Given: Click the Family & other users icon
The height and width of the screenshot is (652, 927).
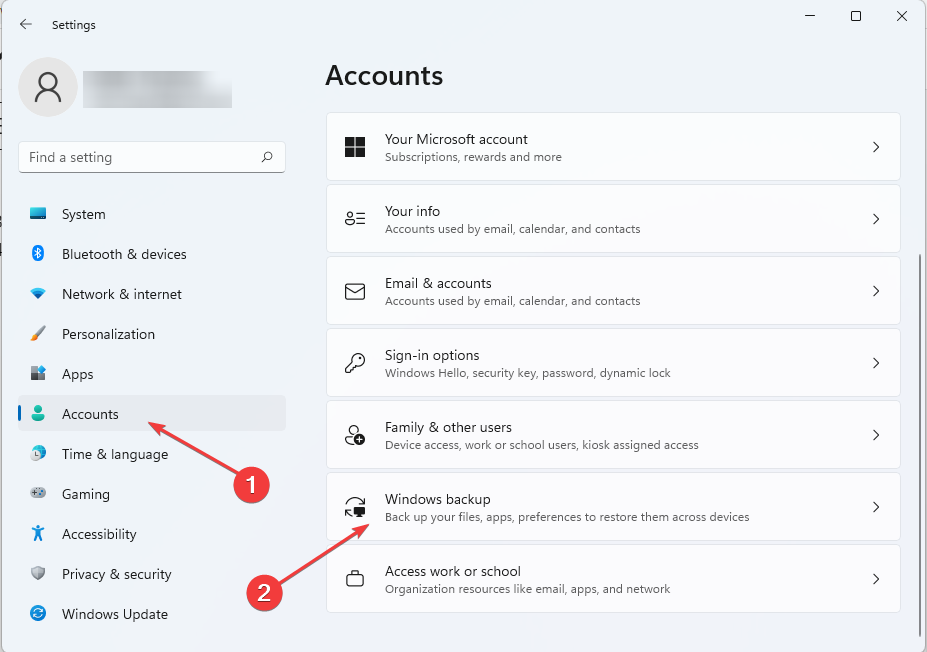Looking at the screenshot, I should (355, 435).
